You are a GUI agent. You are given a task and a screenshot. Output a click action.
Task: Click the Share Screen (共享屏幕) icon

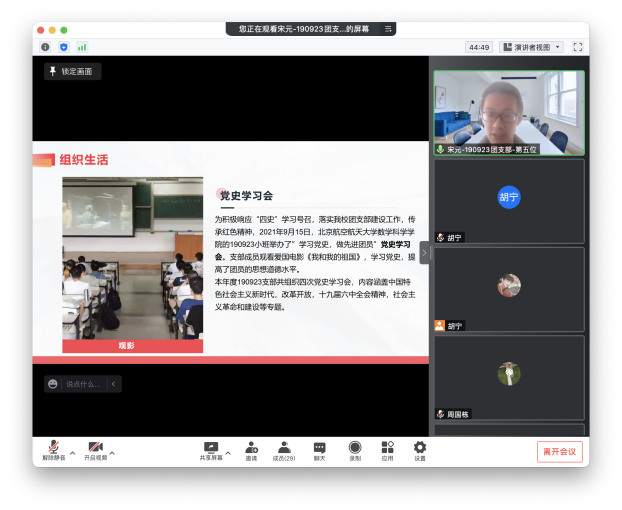tap(211, 449)
